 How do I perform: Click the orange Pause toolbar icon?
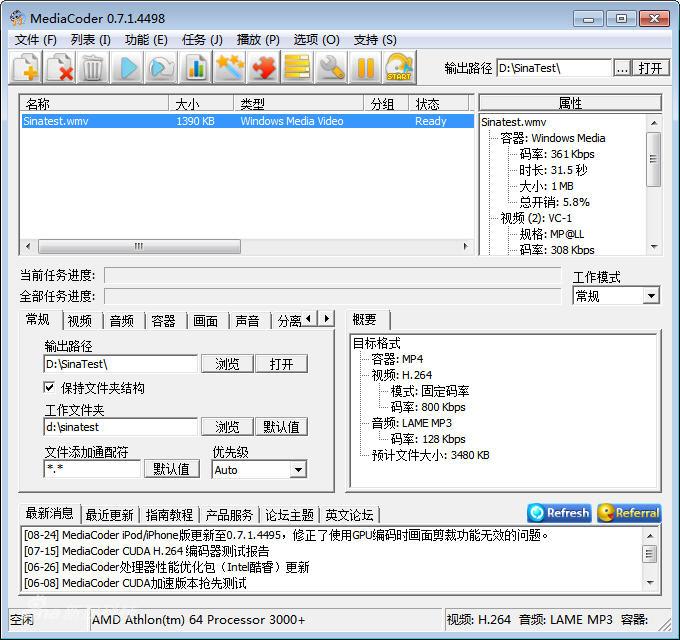365,67
